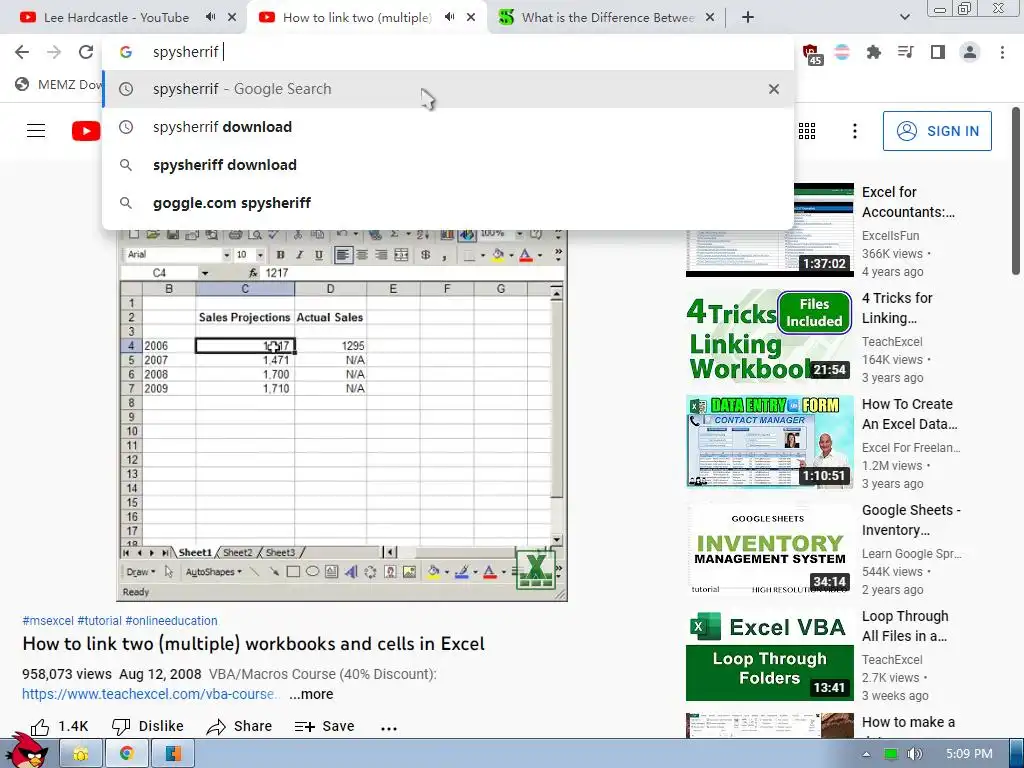Expand the description with '...more'
This screenshot has width=1024, height=768.
[x=312, y=694]
